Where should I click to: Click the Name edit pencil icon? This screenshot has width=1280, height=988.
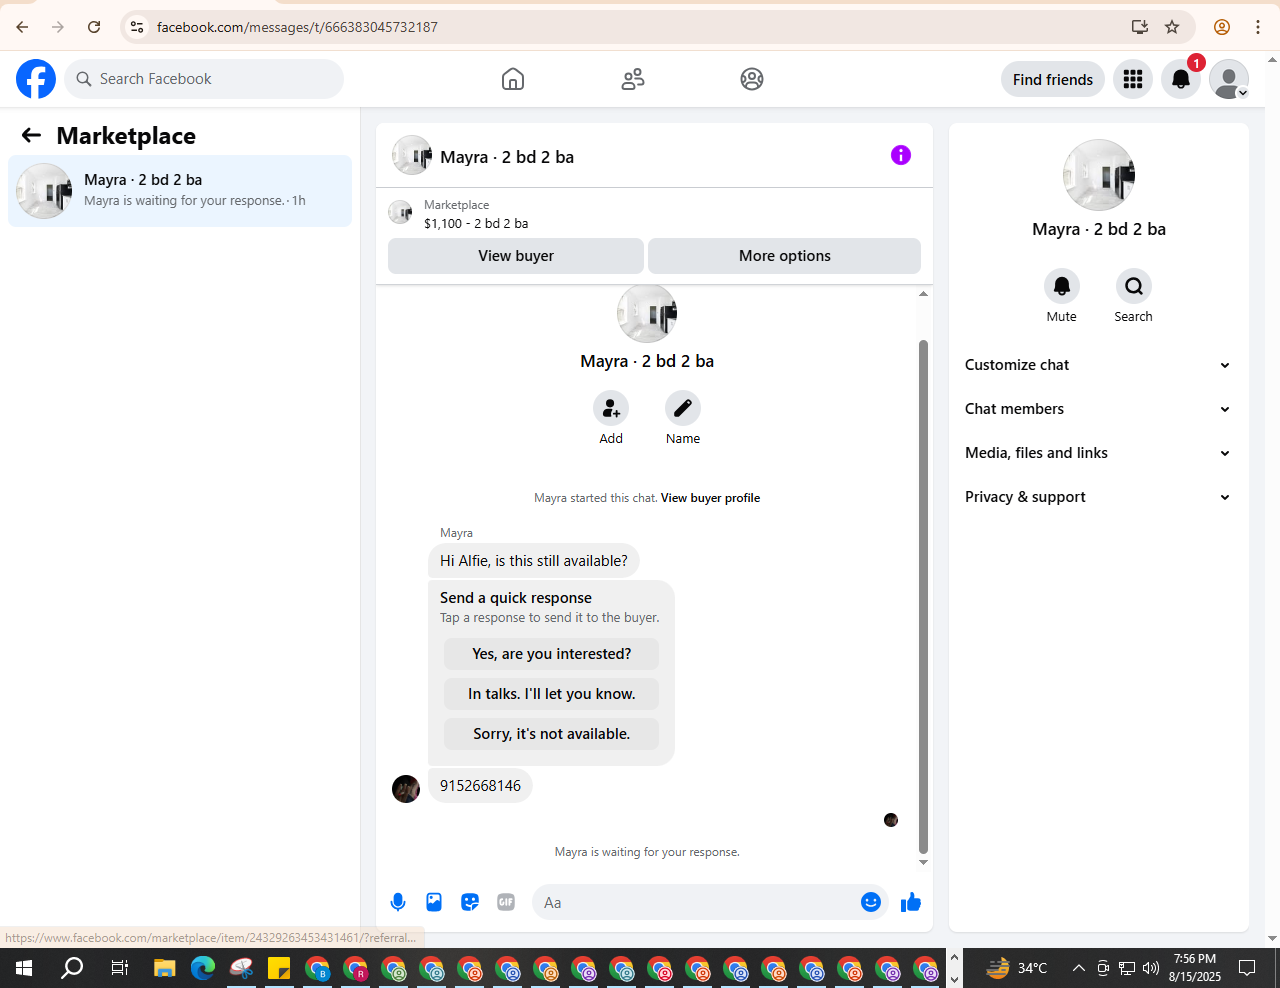click(683, 408)
